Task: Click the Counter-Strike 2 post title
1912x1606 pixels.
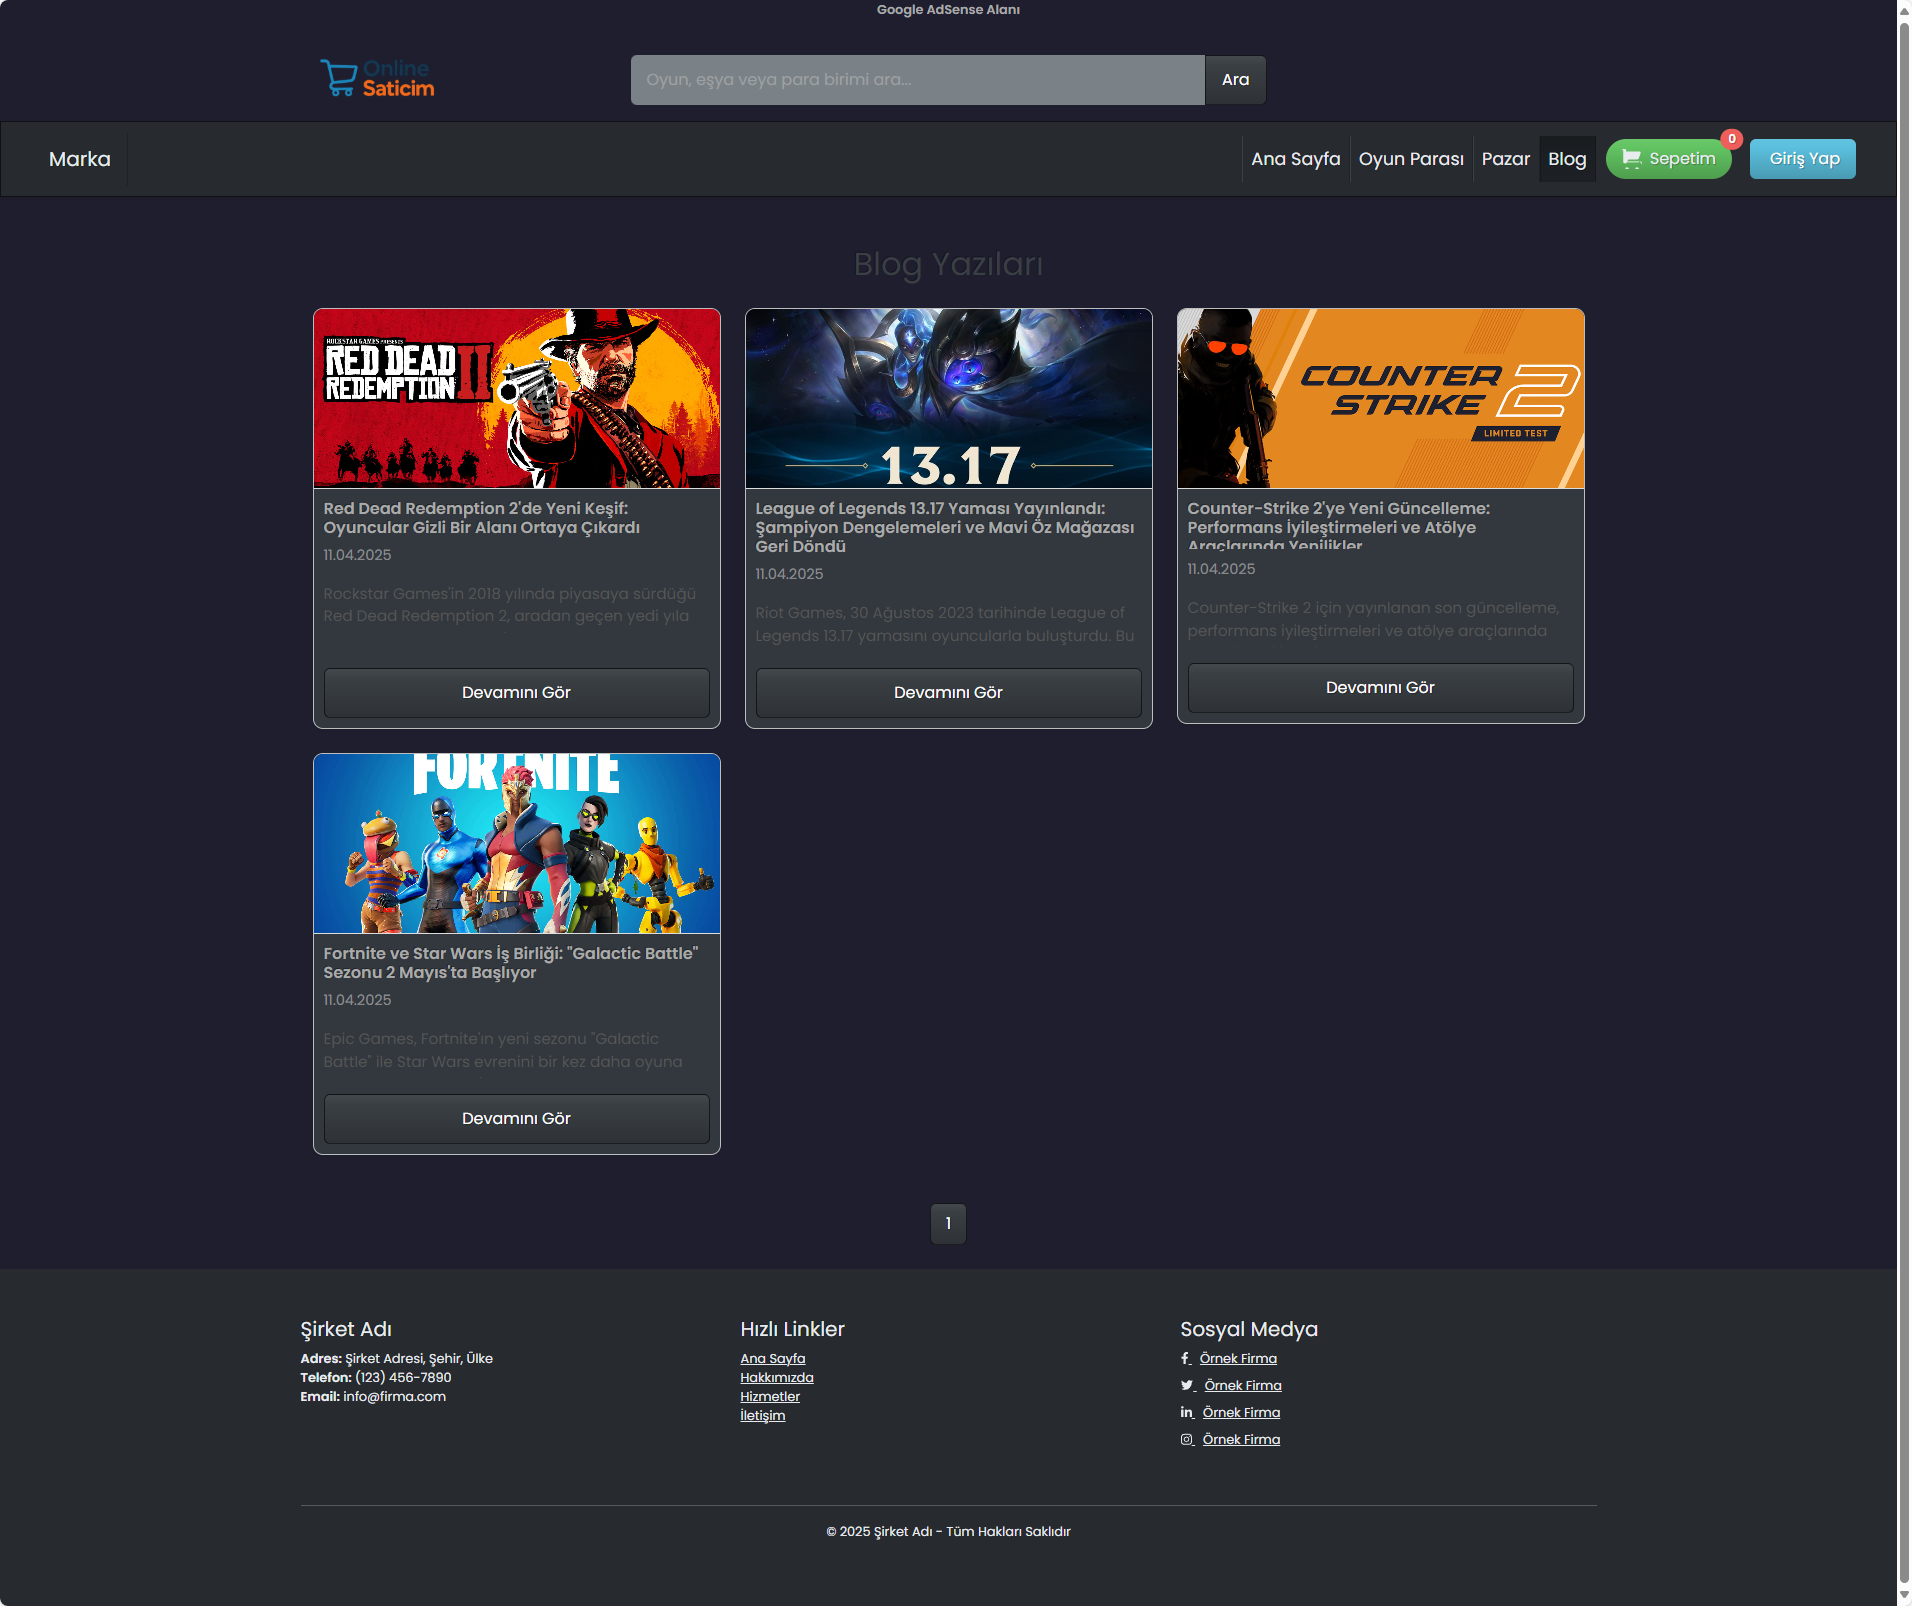Action: point(1338,525)
